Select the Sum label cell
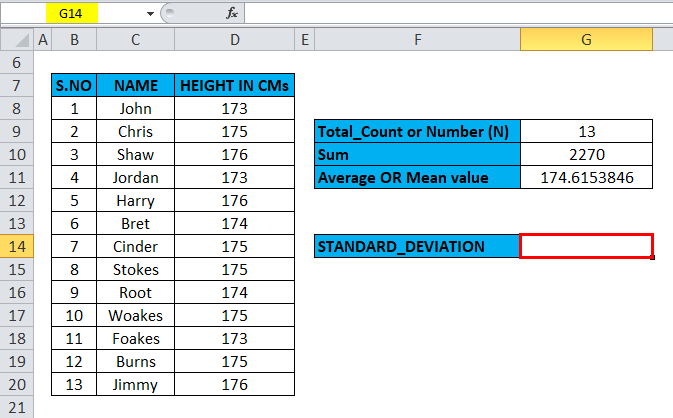This screenshot has width=673, height=418. point(417,154)
